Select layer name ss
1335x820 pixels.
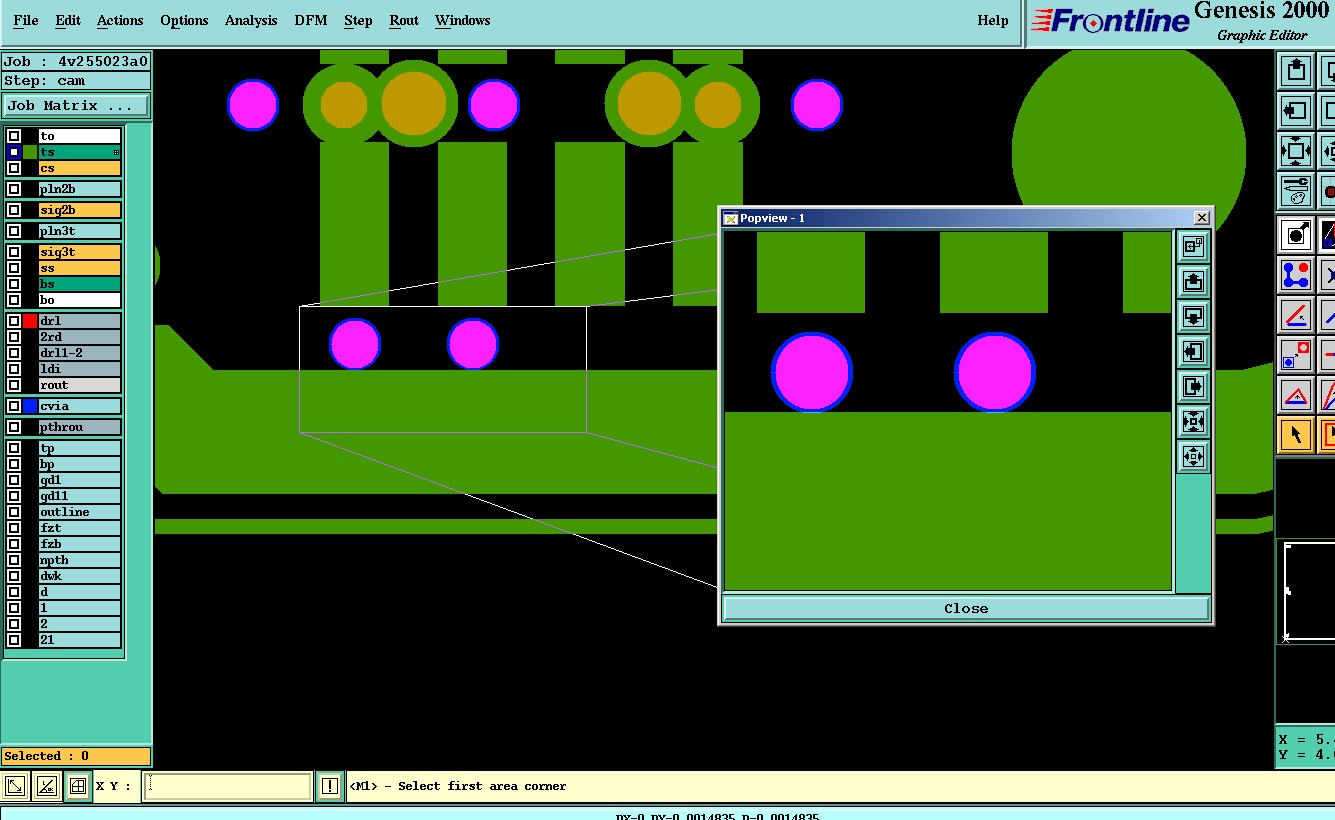(80, 268)
